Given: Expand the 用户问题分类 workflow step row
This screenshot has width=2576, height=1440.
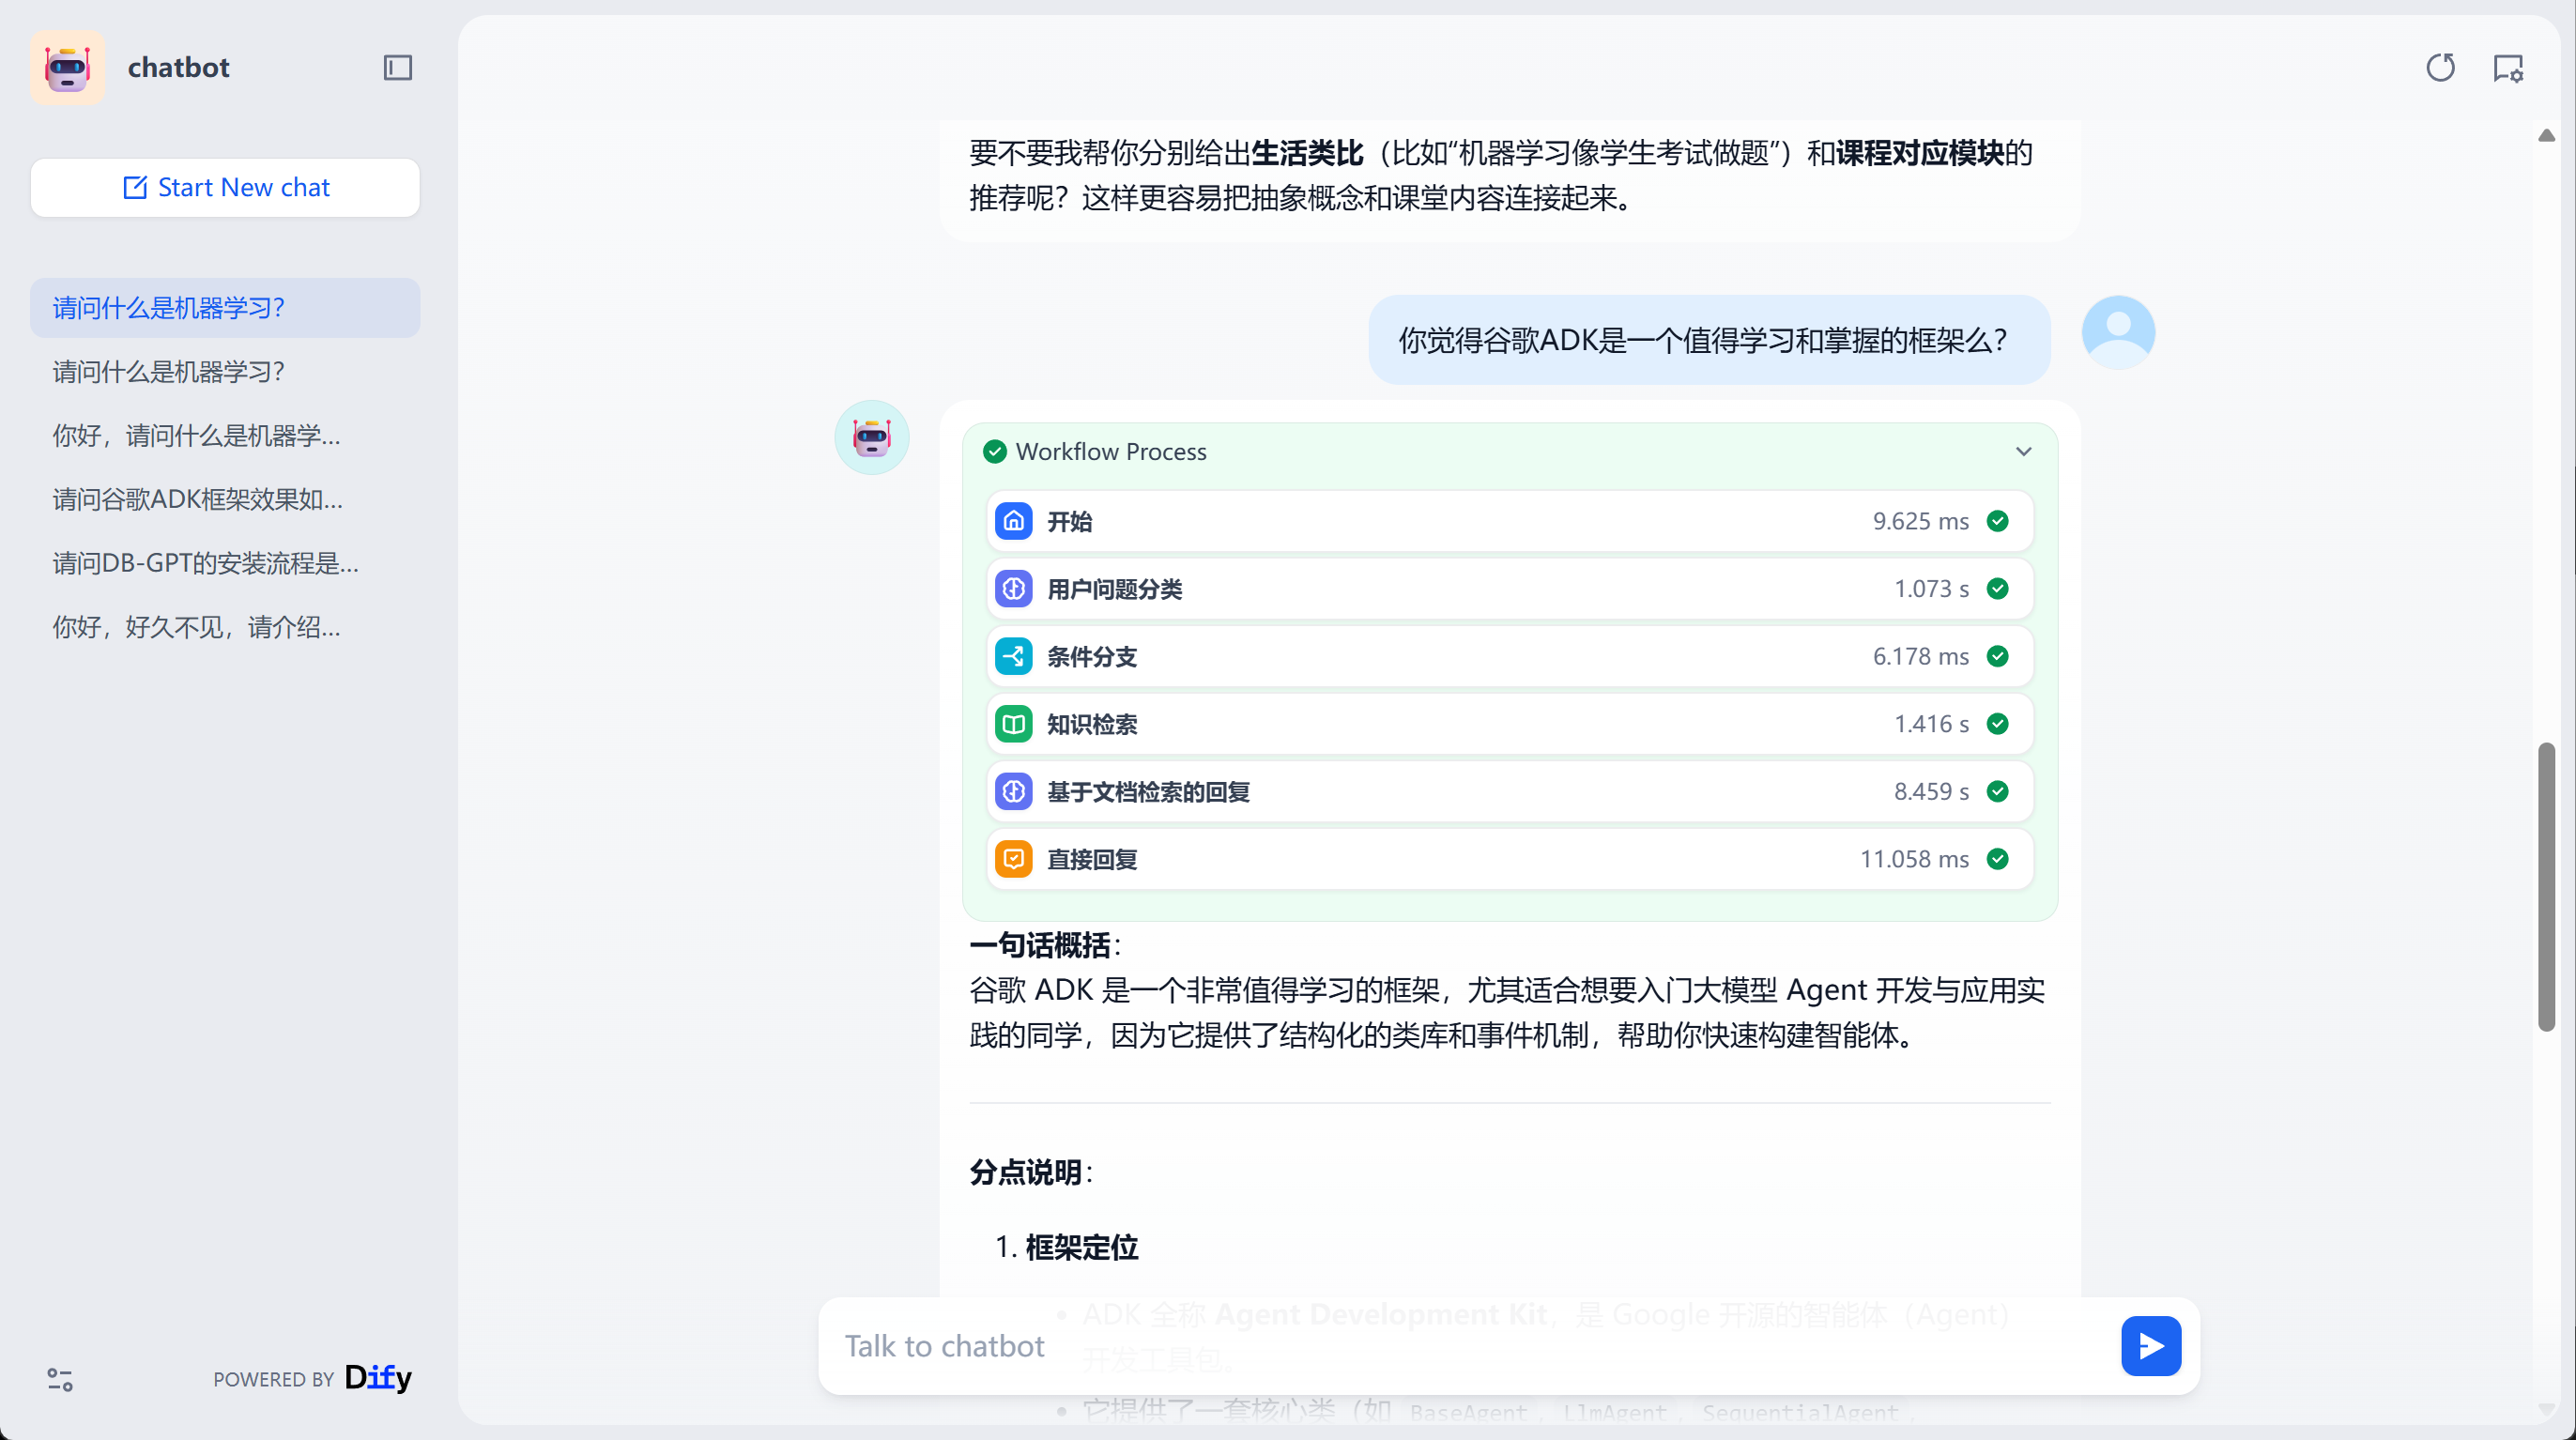Looking at the screenshot, I should [1510, 589].
